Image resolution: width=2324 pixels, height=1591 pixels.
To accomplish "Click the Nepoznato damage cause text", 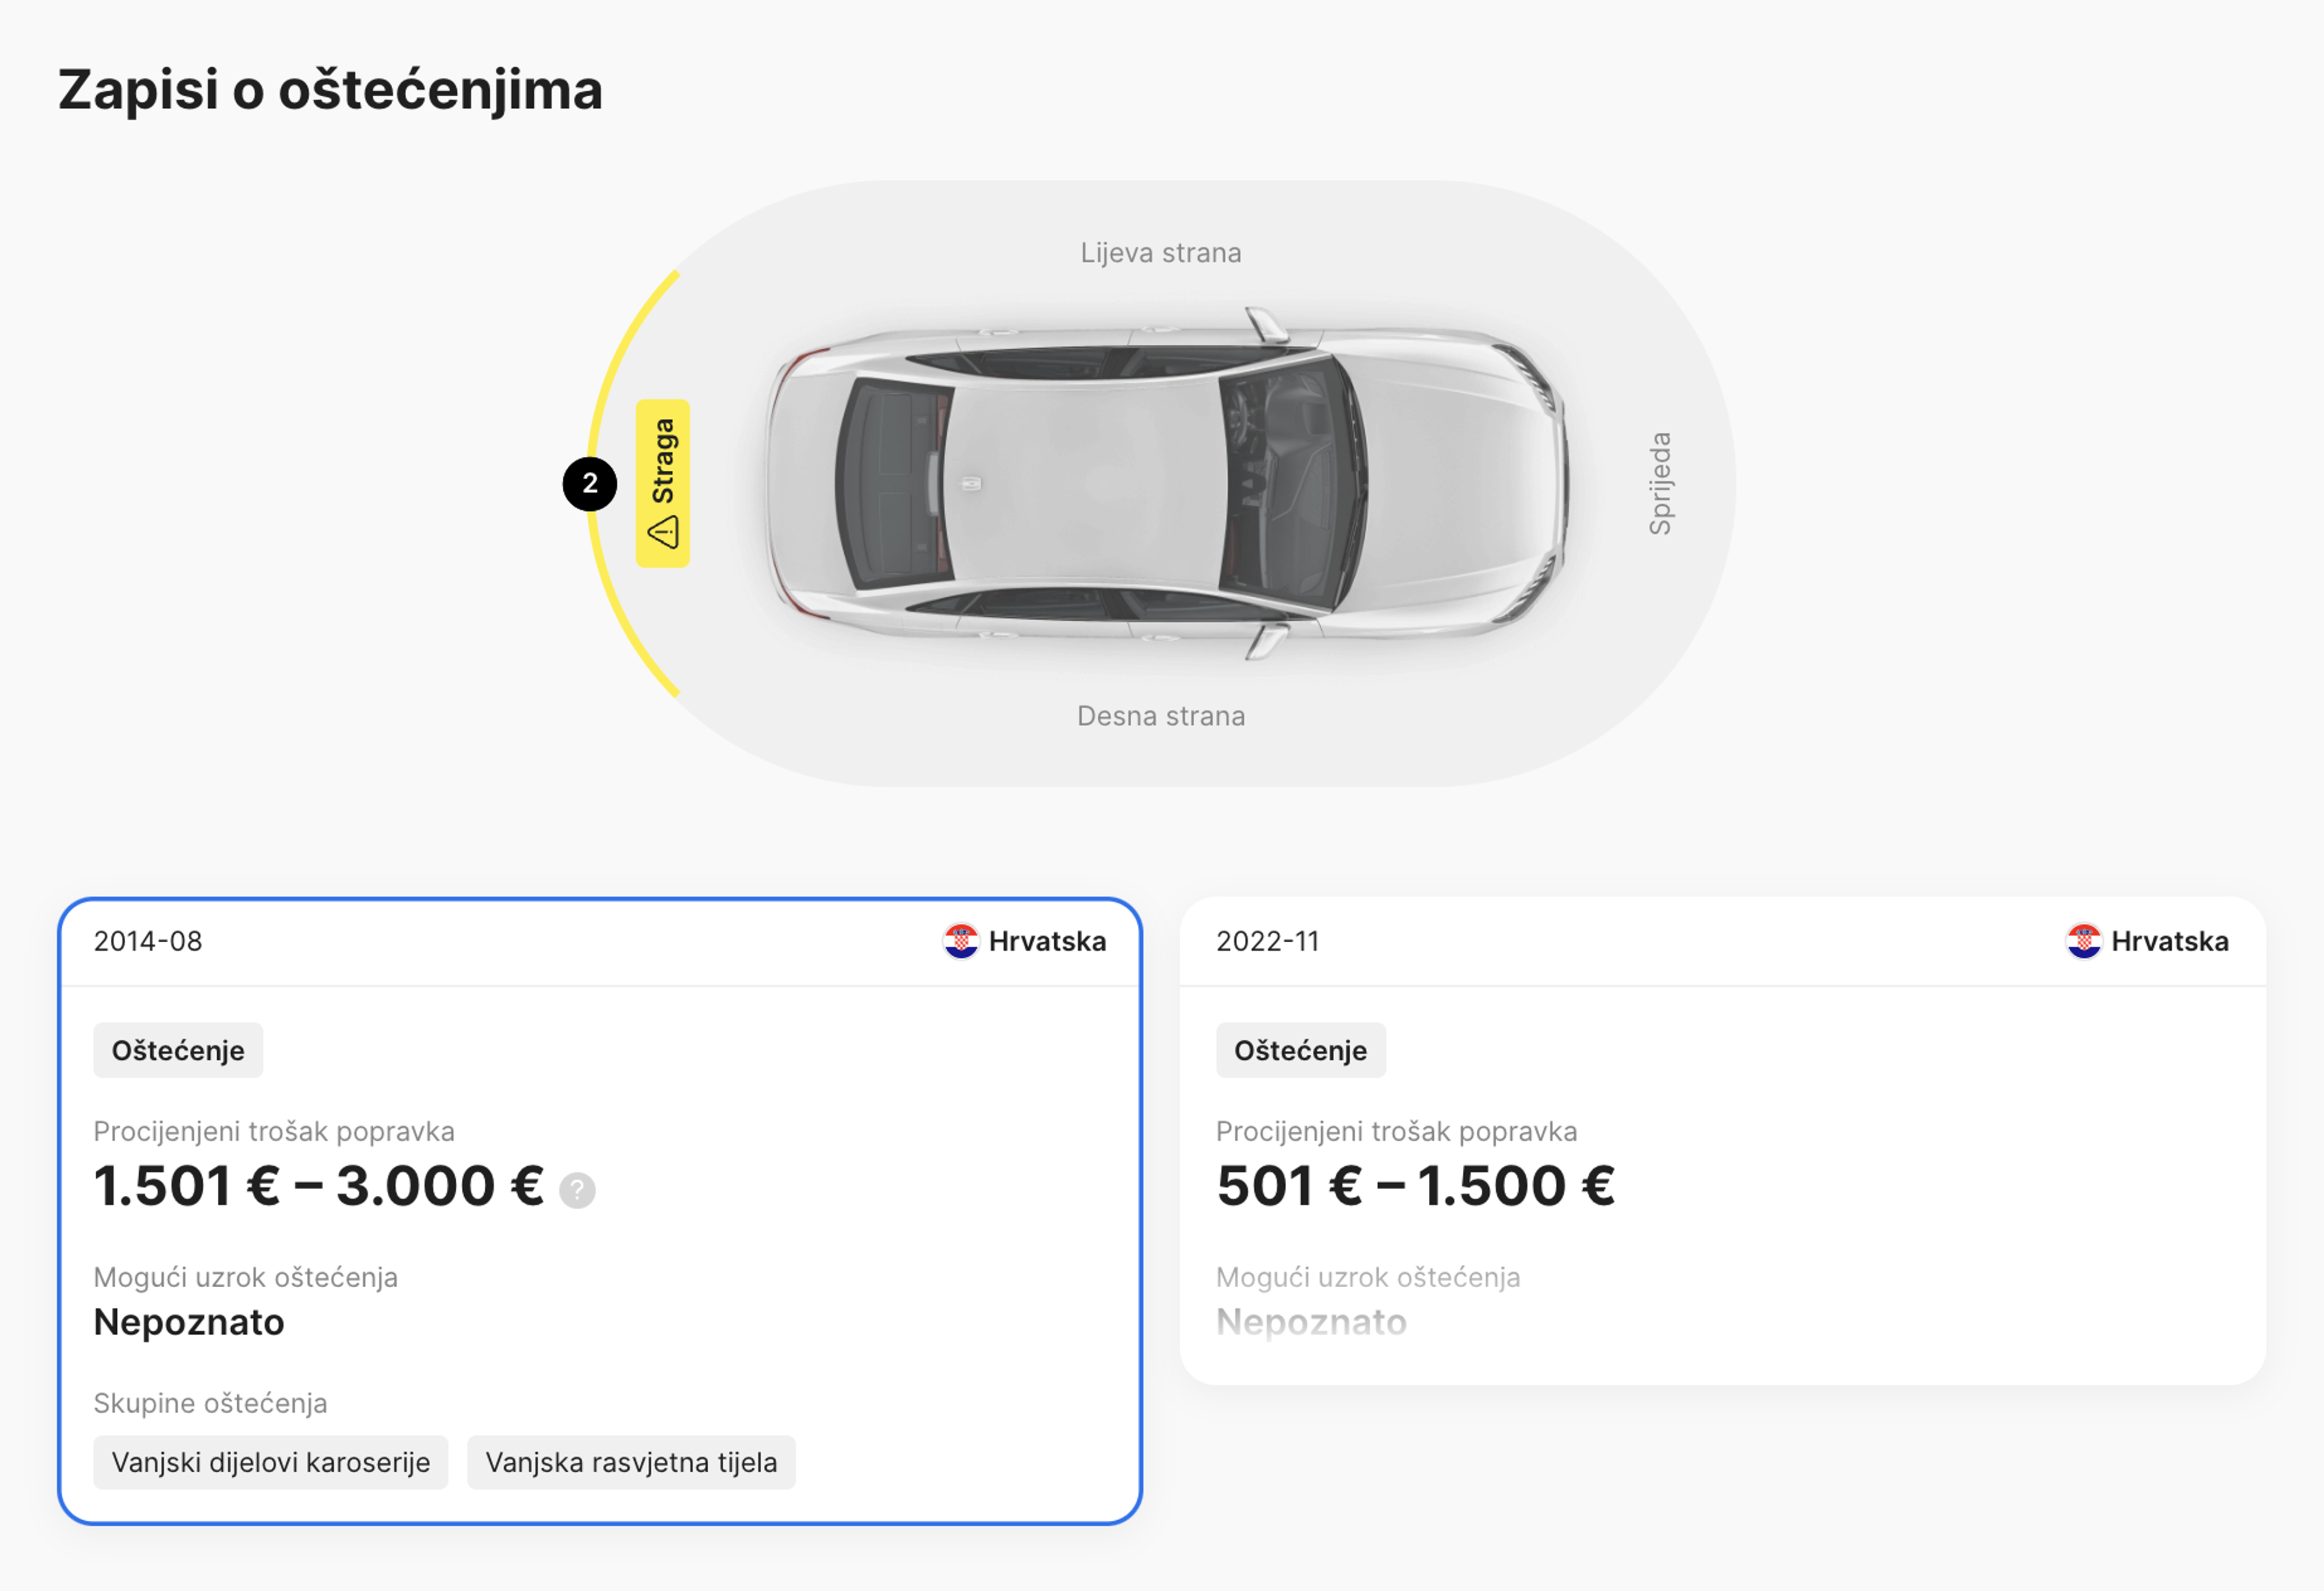I will point(189,1321).
